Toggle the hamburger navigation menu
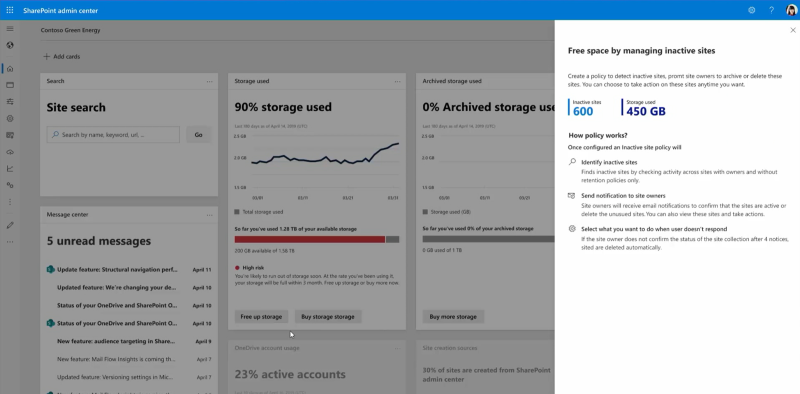 pyautogui.click(x=10, y=29)
